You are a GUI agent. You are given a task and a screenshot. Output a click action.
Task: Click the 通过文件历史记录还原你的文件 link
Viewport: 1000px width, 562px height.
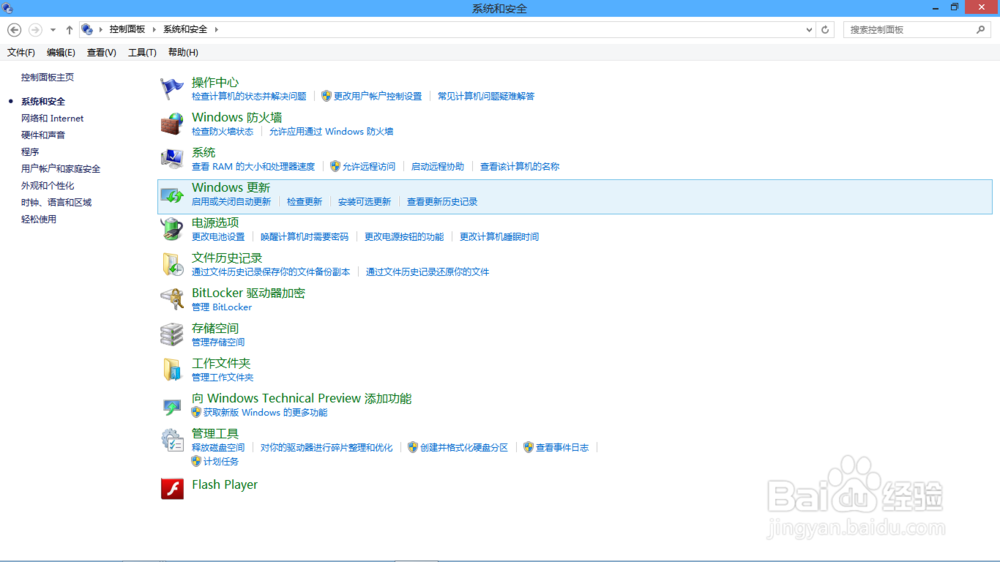tap(427, 272)
